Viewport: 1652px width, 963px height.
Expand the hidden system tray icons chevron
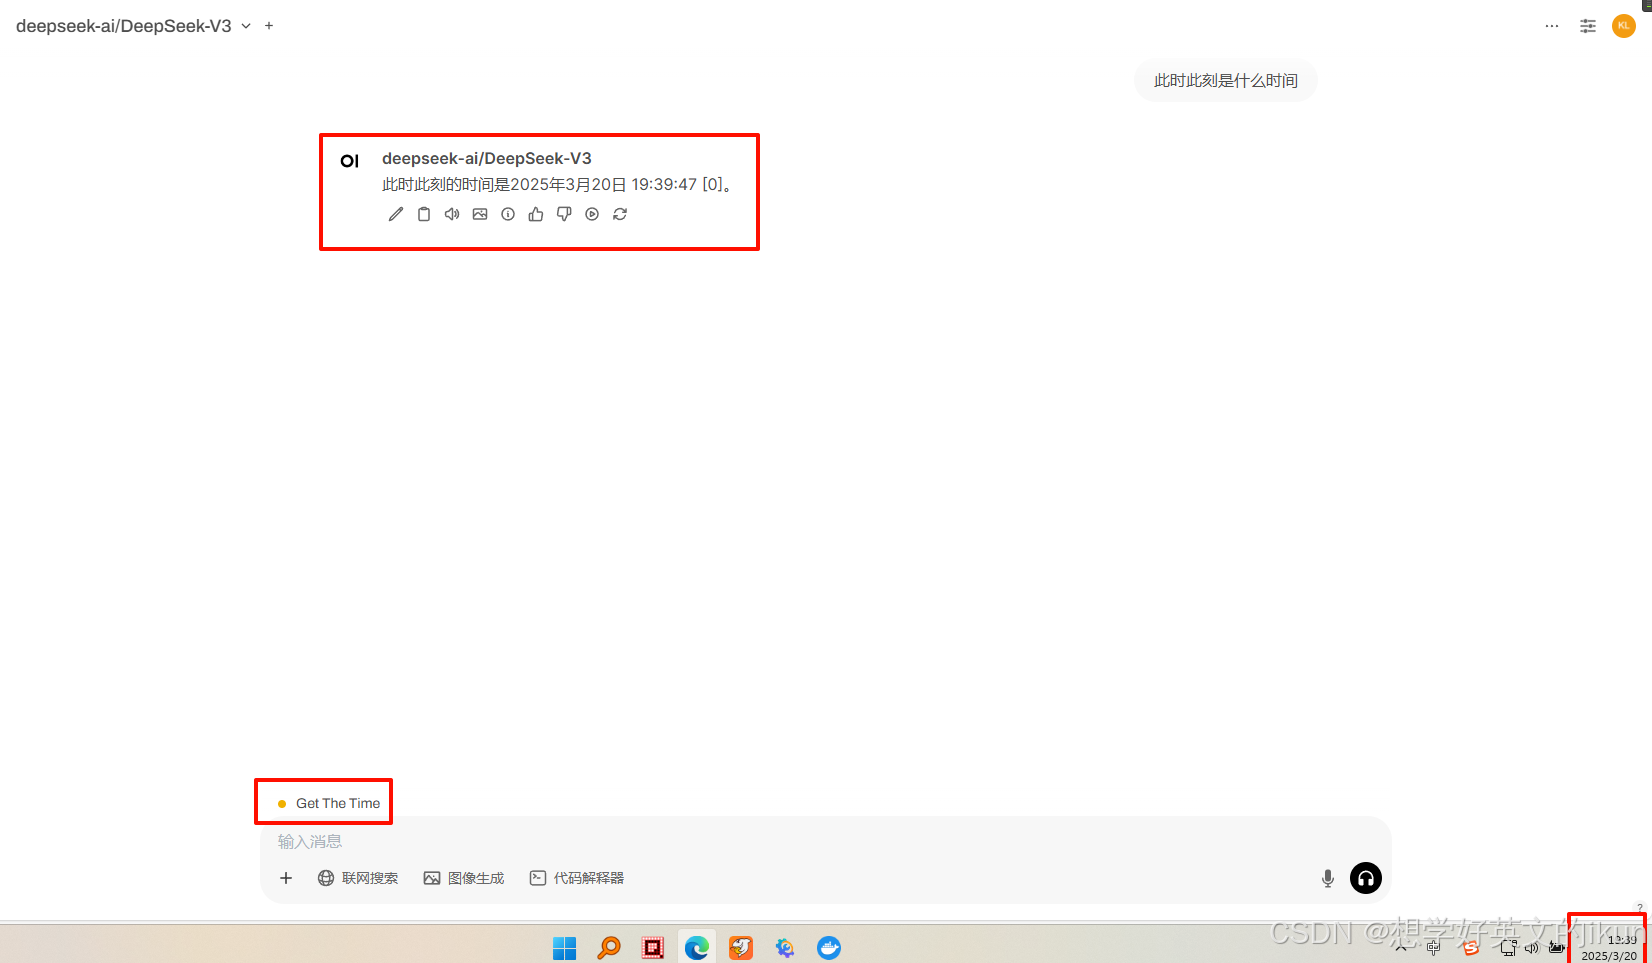click(x=1401, y=948)
